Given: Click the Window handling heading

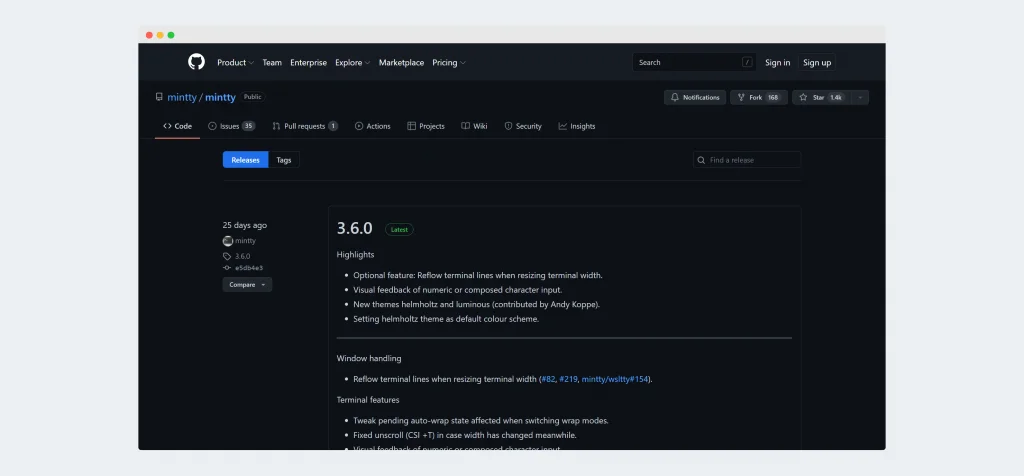Looking at the screenshot, I should pyautogui.click(x=369, y=358).
